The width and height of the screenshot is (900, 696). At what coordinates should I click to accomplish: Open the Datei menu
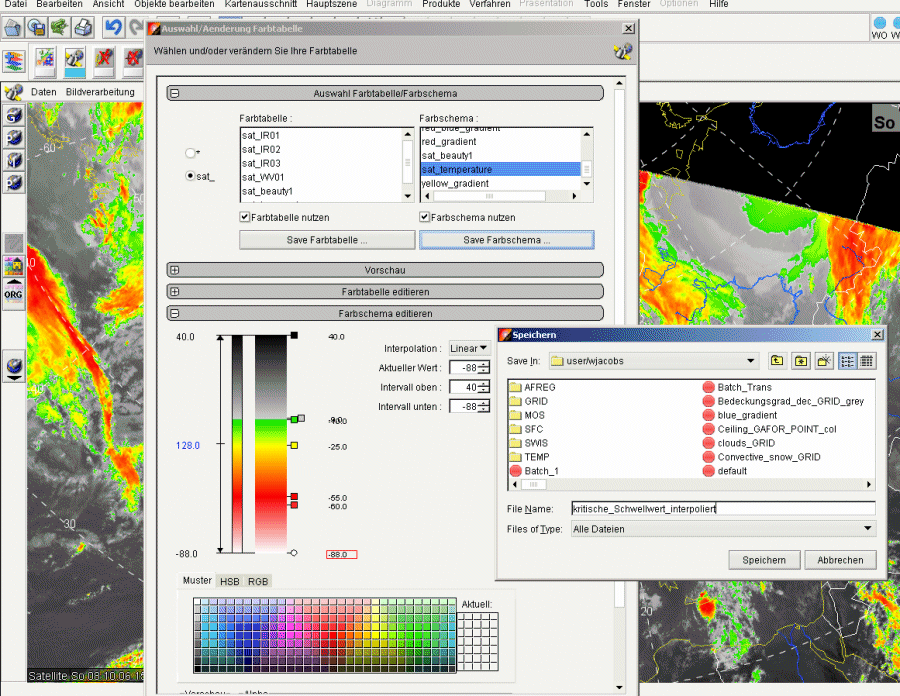(15, 4)
